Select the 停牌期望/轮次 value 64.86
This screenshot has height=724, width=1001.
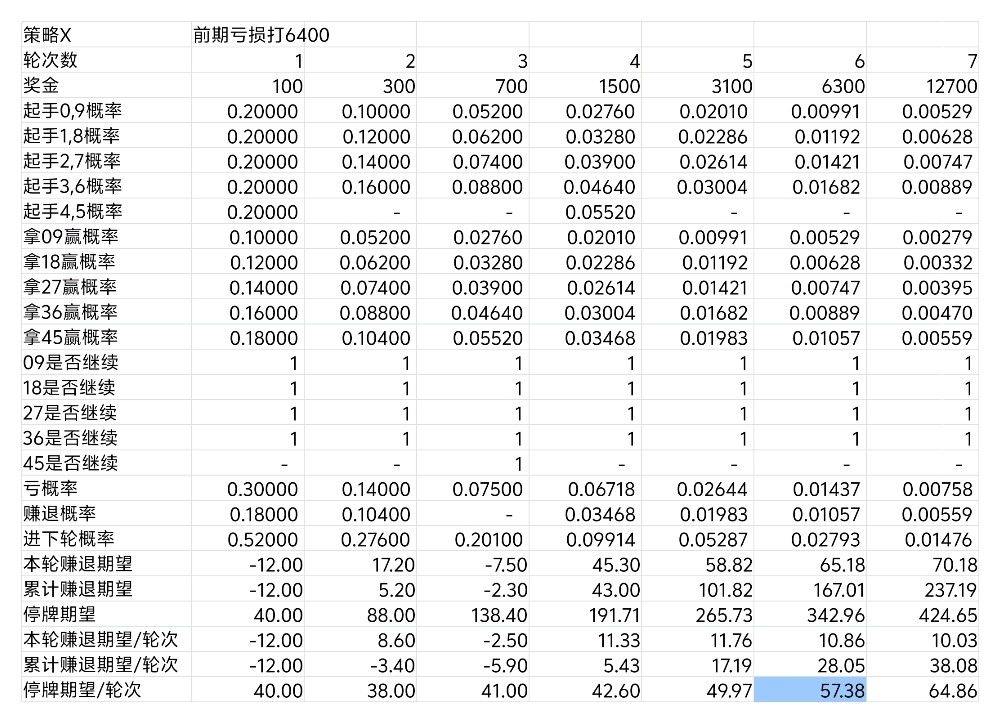click(953, 690)
